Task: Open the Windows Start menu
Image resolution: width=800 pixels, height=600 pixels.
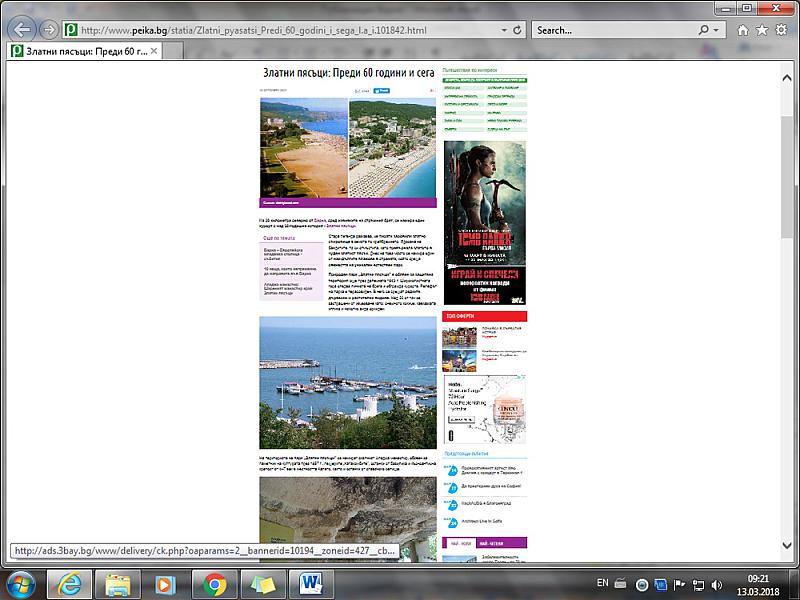Action: 20,583
